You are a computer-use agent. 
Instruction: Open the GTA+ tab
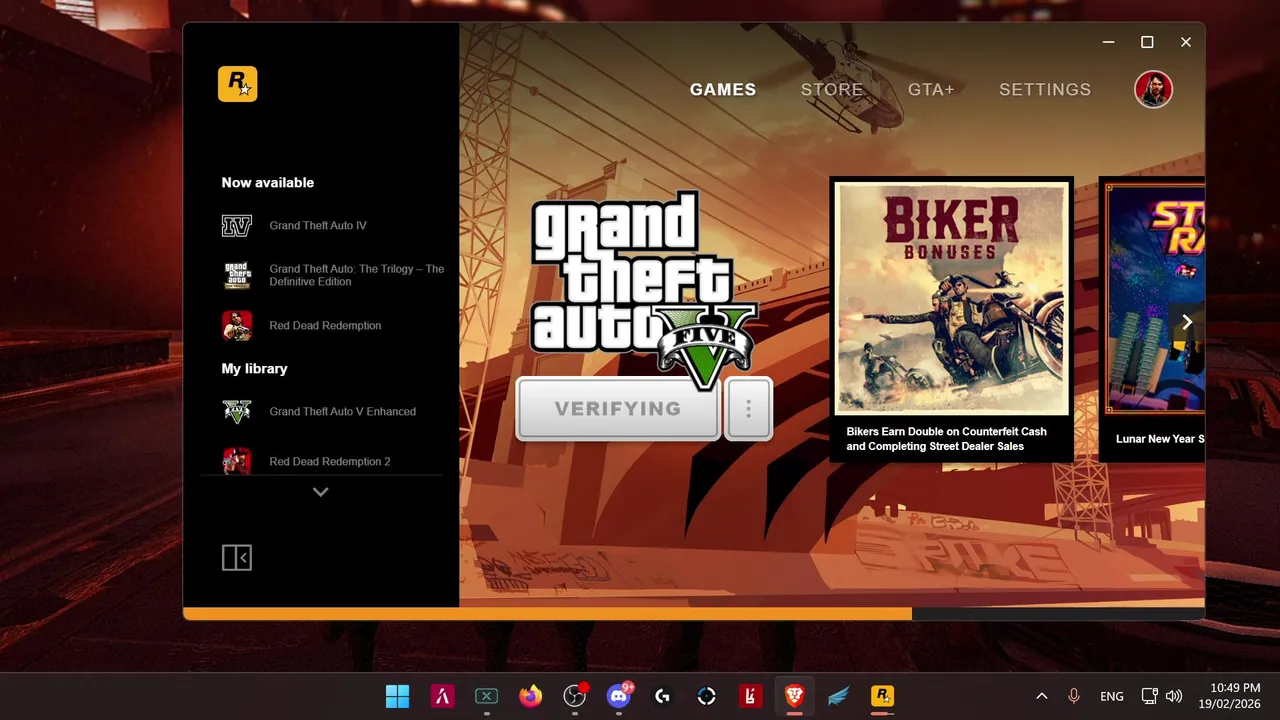[931, 89]
